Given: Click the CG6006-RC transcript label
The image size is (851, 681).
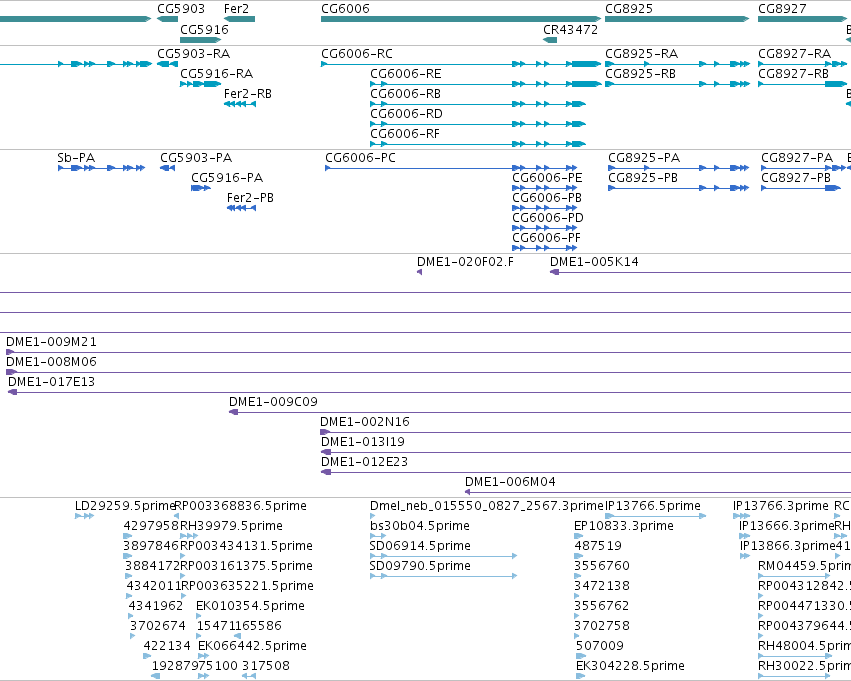Looking at the screenshot, I should pyautogui.click(x=357, y=54).
